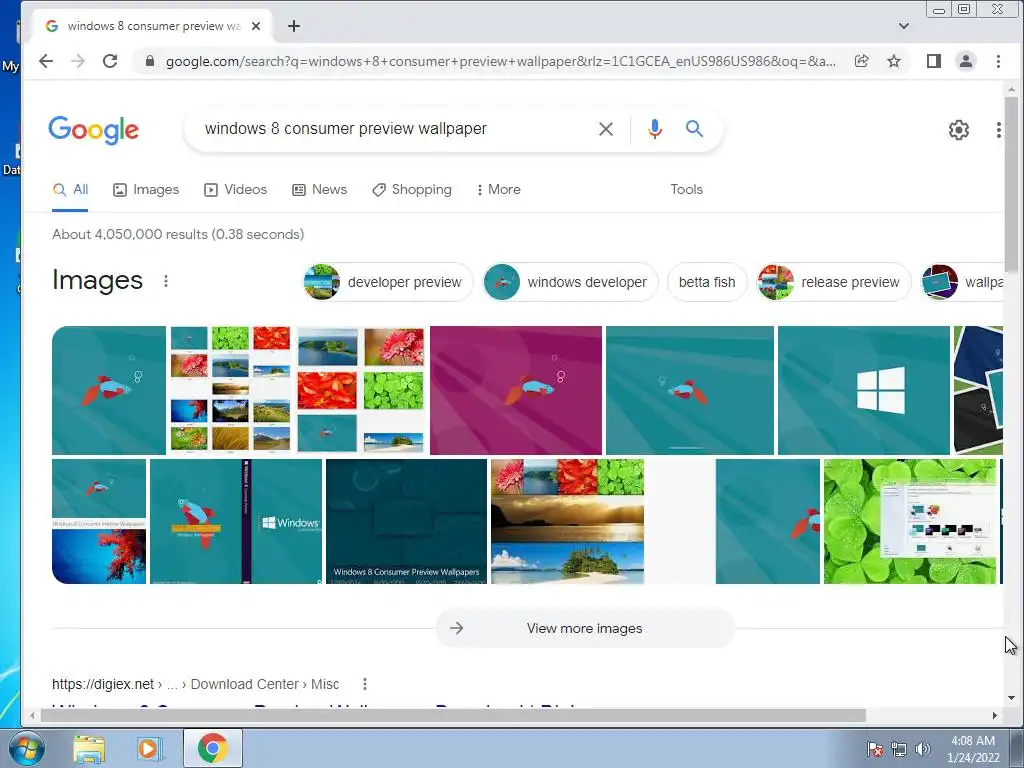Image resolution: width=1024 pixels, height=768 pixels.
Task: Submit search with magnifier icon
Action: click(694, 129)
